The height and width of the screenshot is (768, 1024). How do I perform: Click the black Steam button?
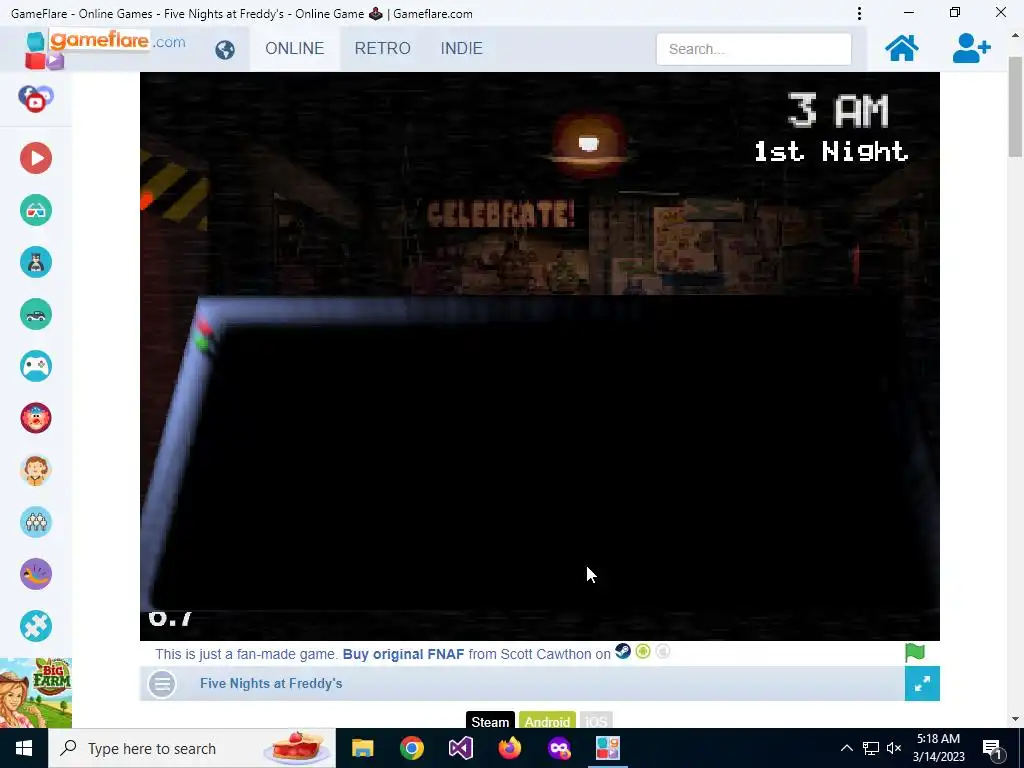click(x=490, y=721)
